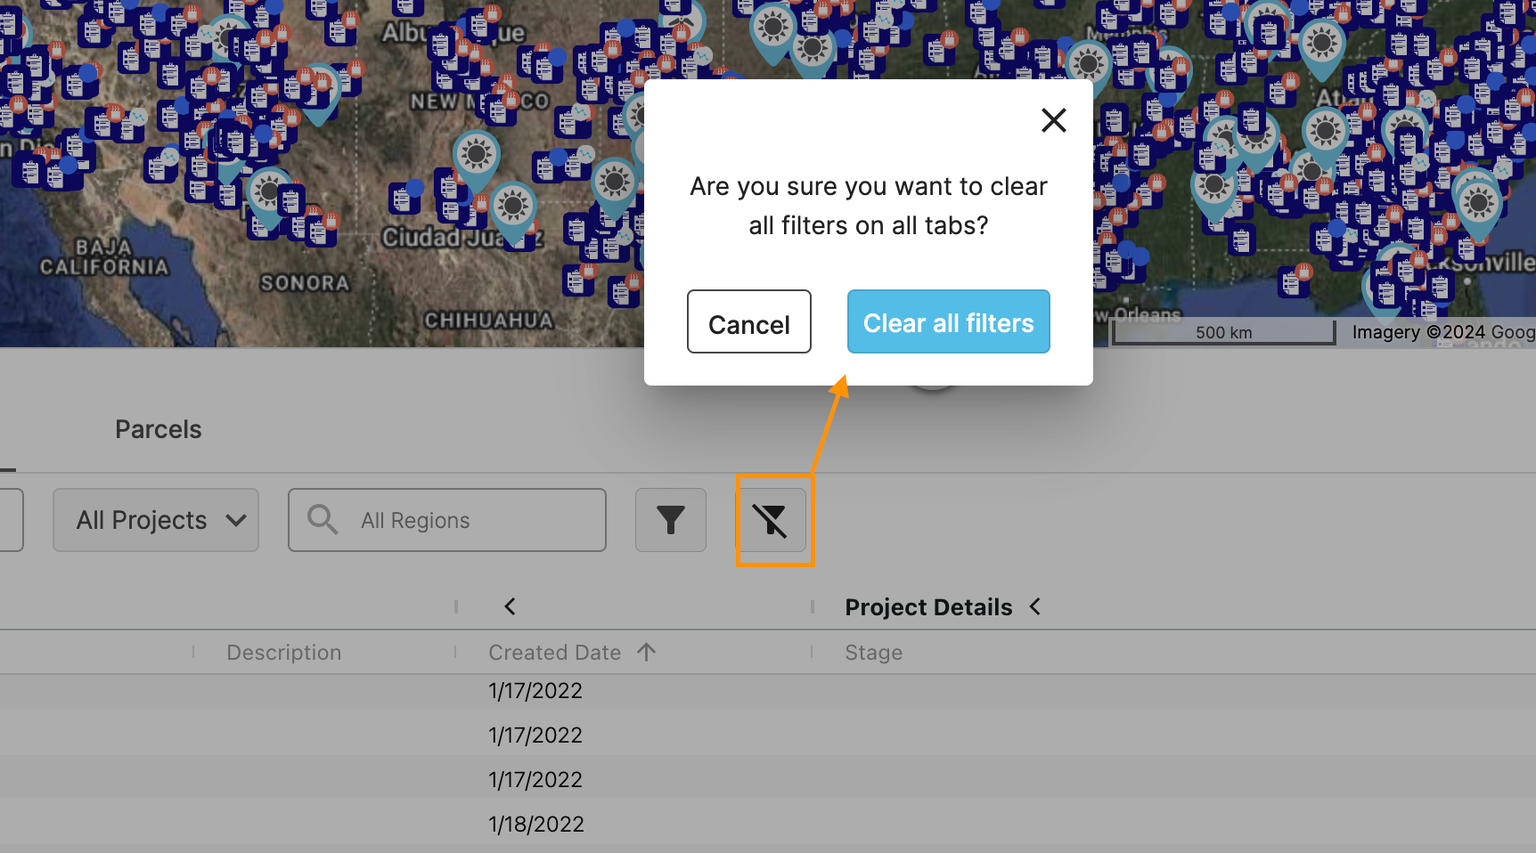Image resolution: width=1536 pixels, height=853 pixels.
Task: Click a sun map marker near Ciudad Juárez
Action: (x=511, y=208)
